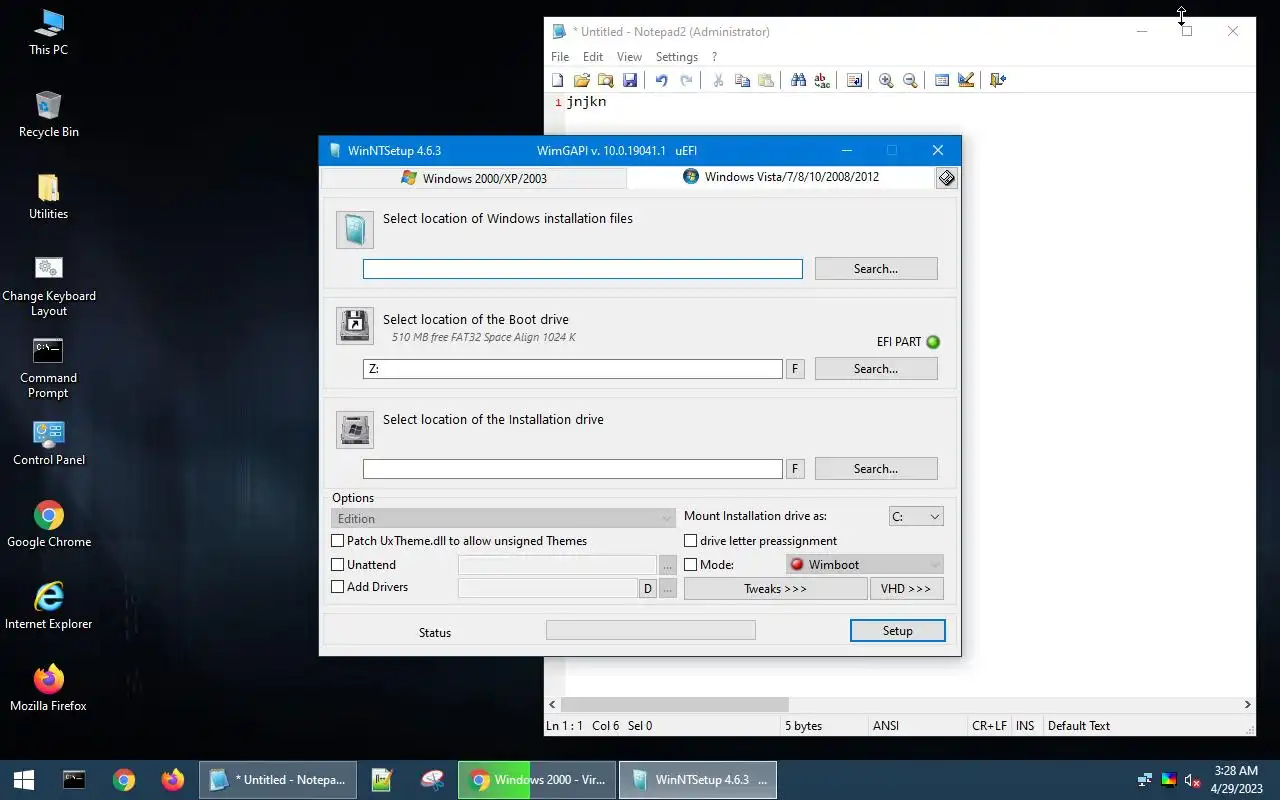Click Windows installation files path field
1280x800 pixels.
pyautogui.click(x=583, y=269)
